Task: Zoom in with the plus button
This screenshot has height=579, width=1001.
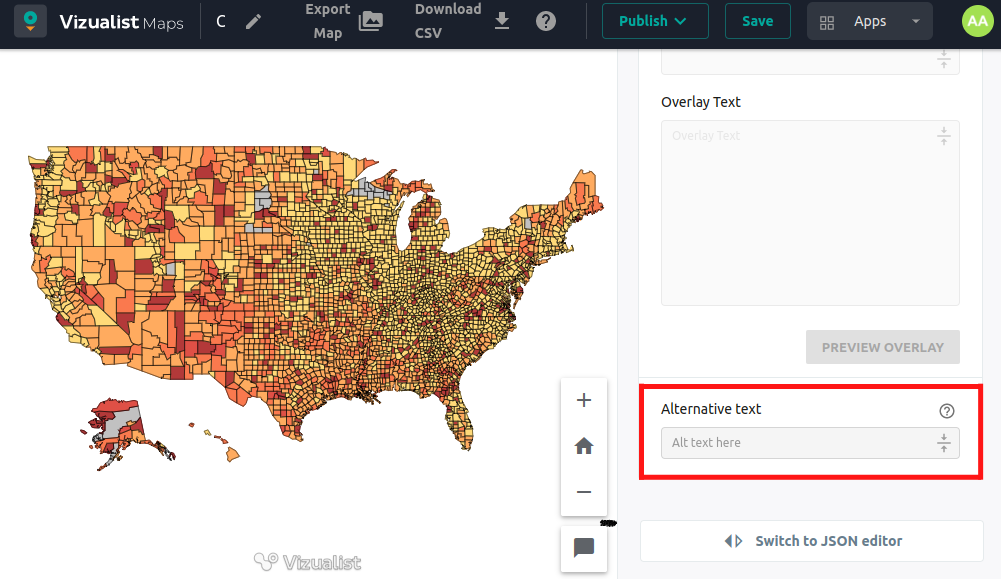Action: click(x=584, y=401)
